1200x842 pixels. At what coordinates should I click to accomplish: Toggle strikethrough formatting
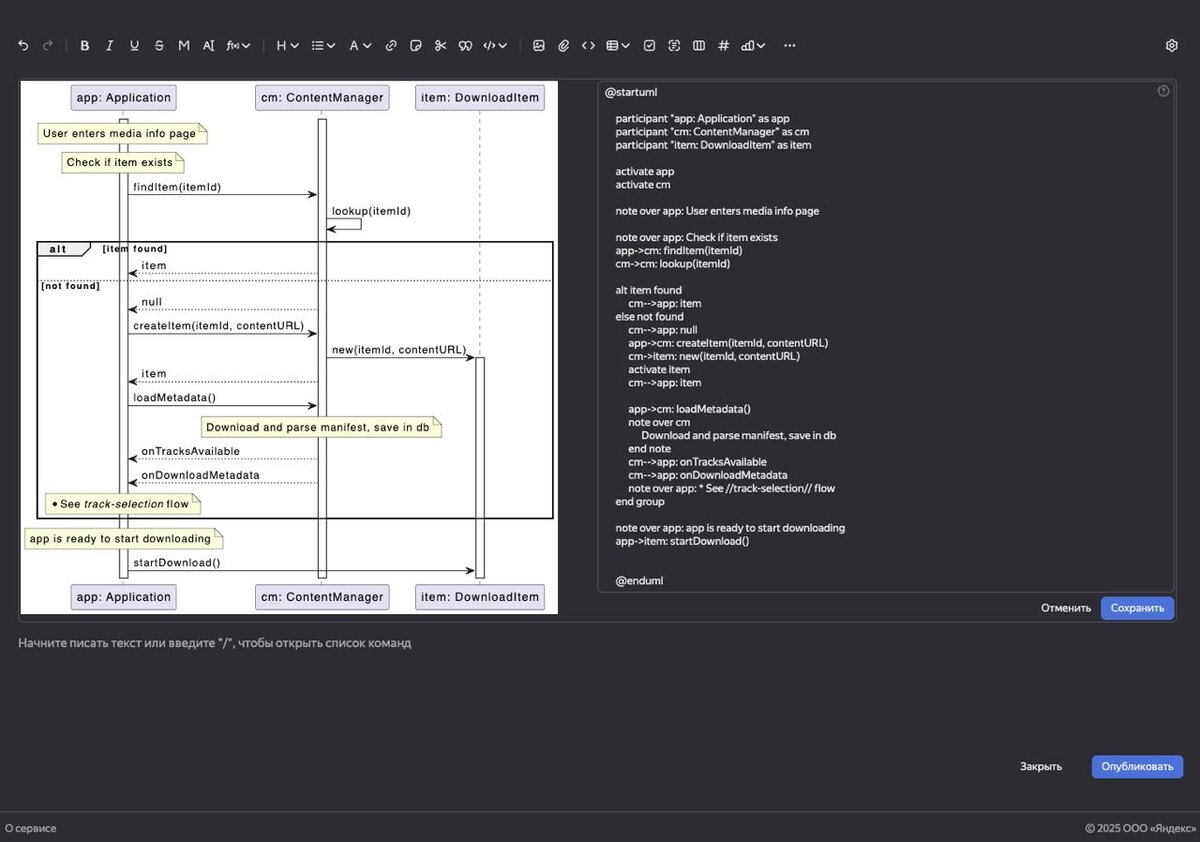[x=159, y=45]
